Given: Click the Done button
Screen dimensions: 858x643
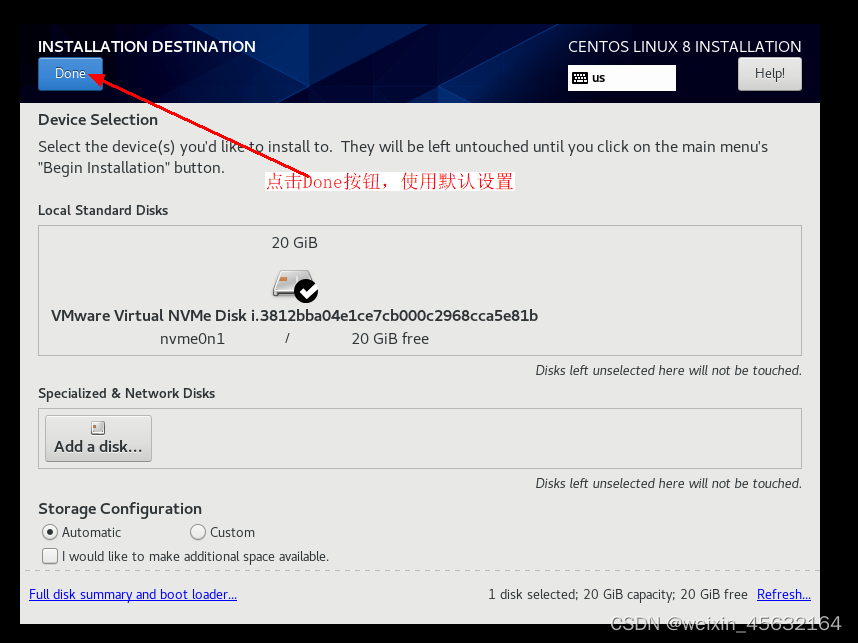Looking at the screenshot, I should pyautogui.click(x=70, y=73).
